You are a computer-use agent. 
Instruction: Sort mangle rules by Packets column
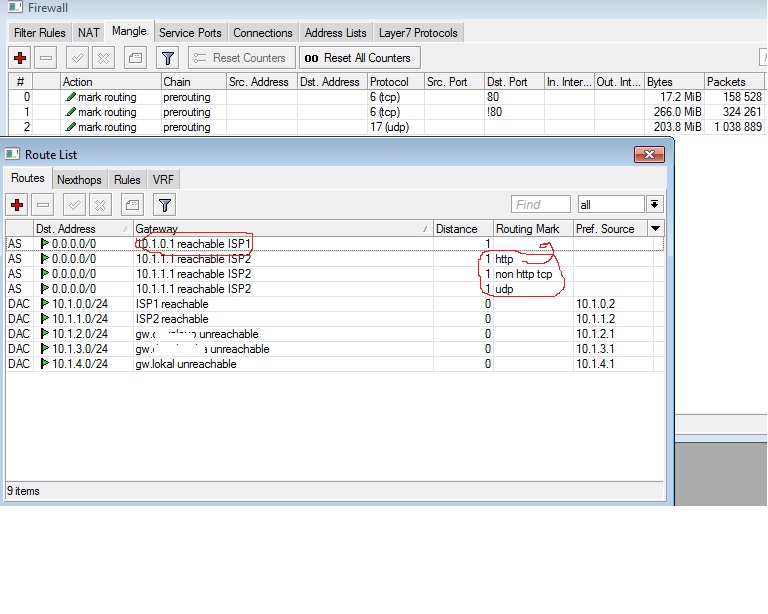[734, 82]
